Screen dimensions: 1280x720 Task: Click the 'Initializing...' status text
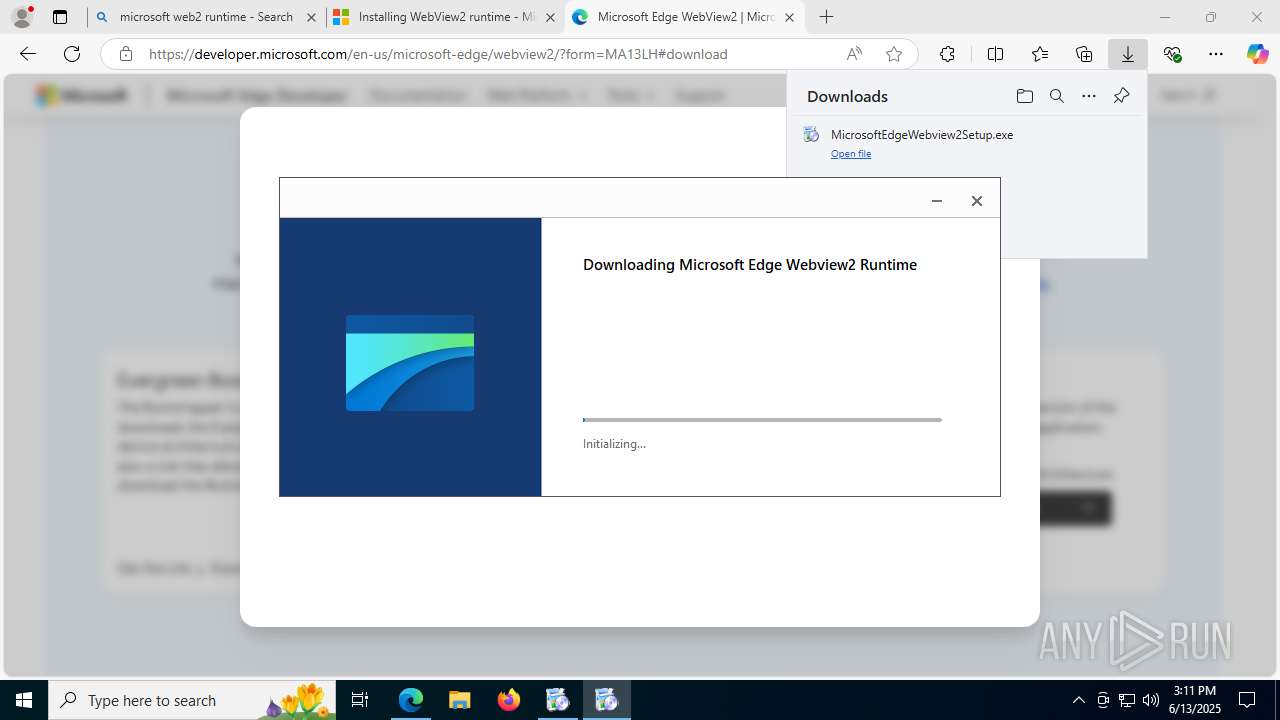(x=614, y=444)
